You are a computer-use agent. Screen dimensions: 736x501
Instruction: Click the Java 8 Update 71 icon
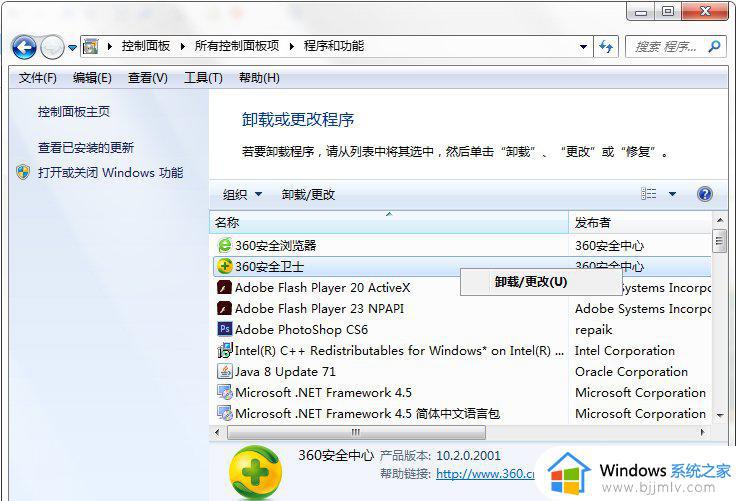[x=224, y=371]
